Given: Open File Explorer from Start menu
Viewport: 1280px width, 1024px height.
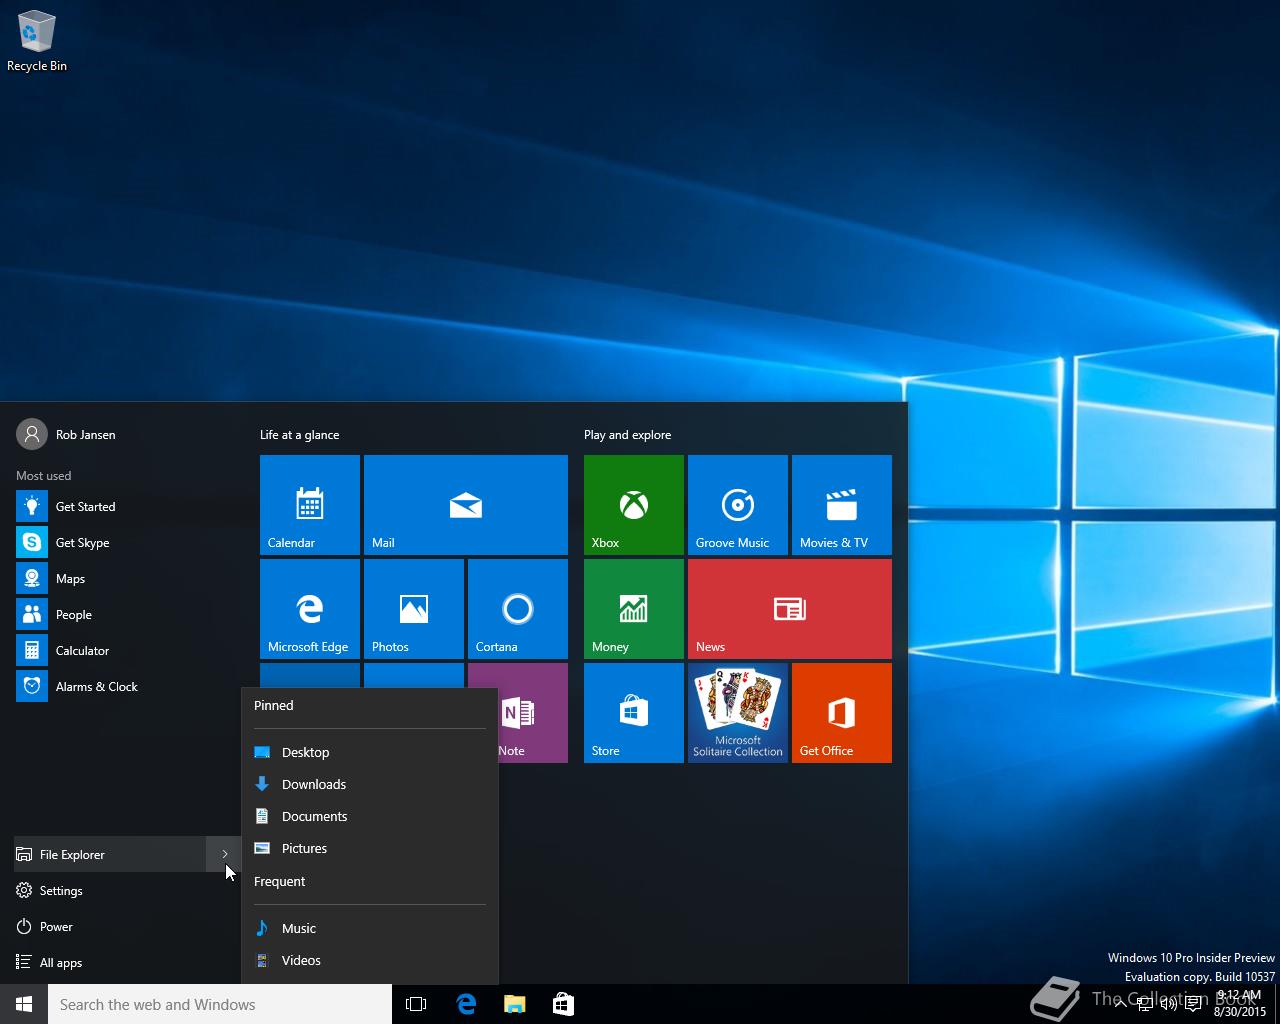Looking at the screenshot, I should pyautogui.click(x=108, y=855).
